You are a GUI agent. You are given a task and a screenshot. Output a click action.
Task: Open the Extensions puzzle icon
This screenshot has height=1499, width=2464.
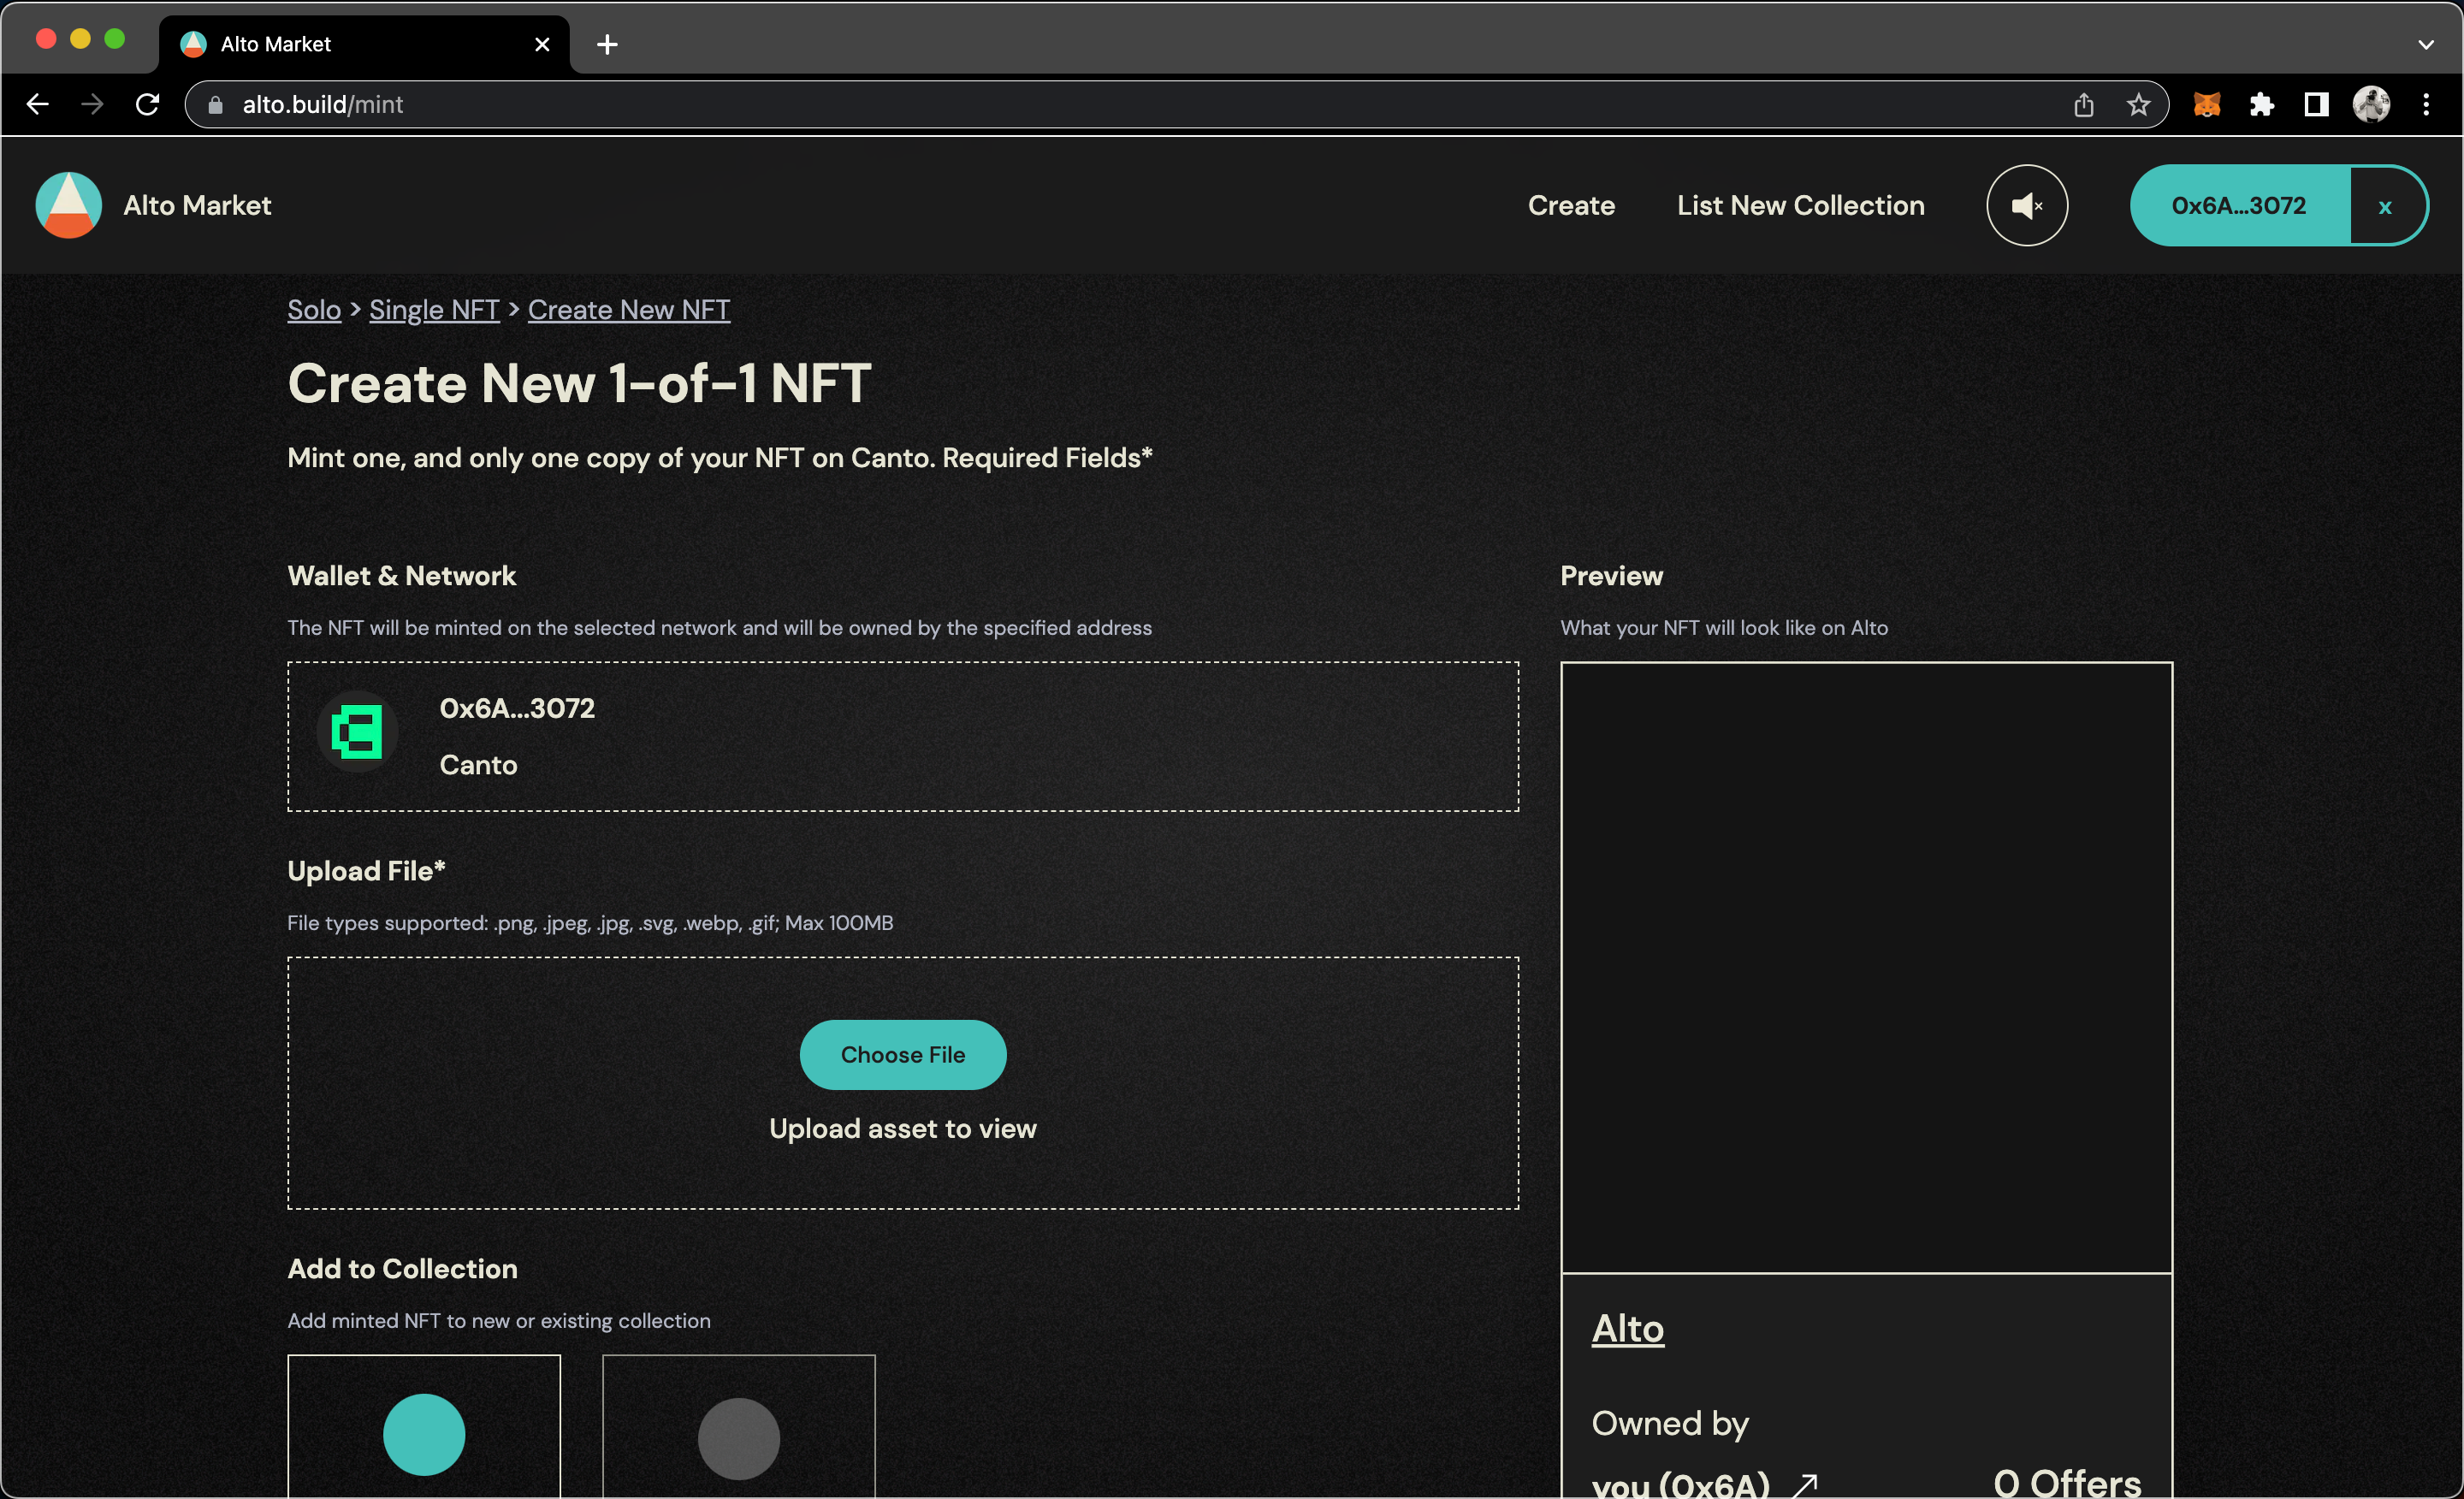pos(2262,104)
